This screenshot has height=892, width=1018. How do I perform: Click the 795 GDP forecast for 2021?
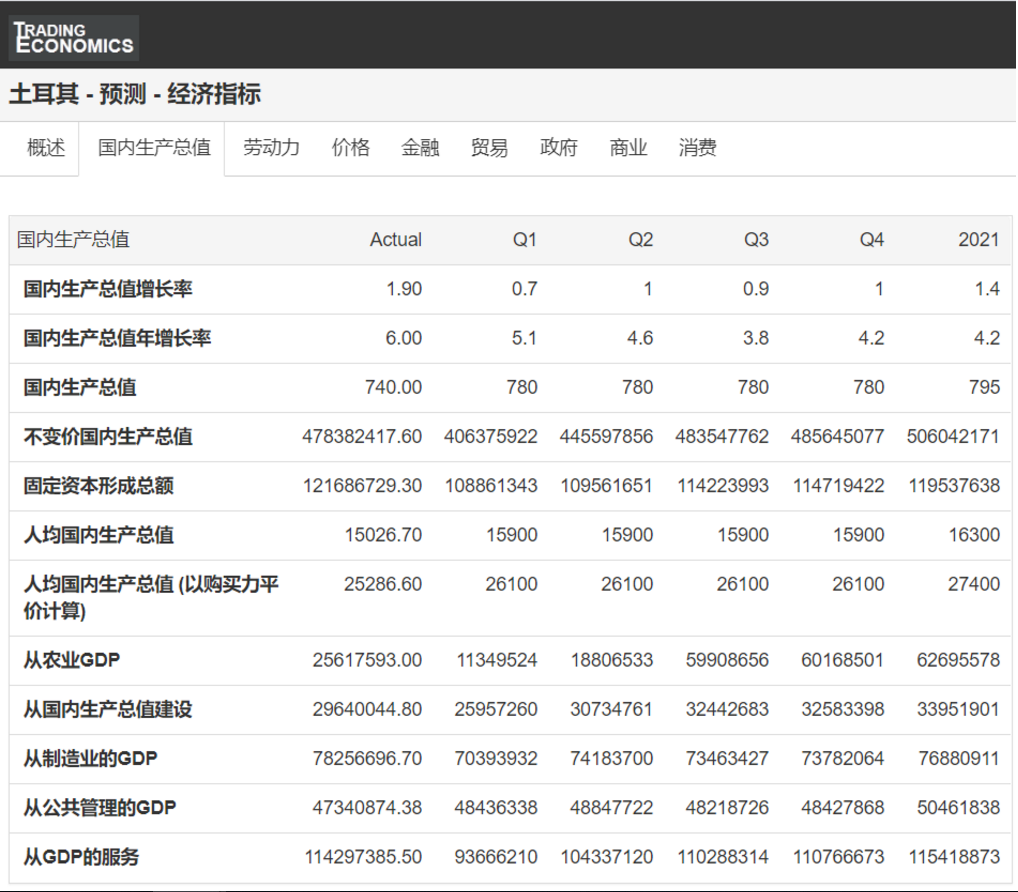pos(984,388)
